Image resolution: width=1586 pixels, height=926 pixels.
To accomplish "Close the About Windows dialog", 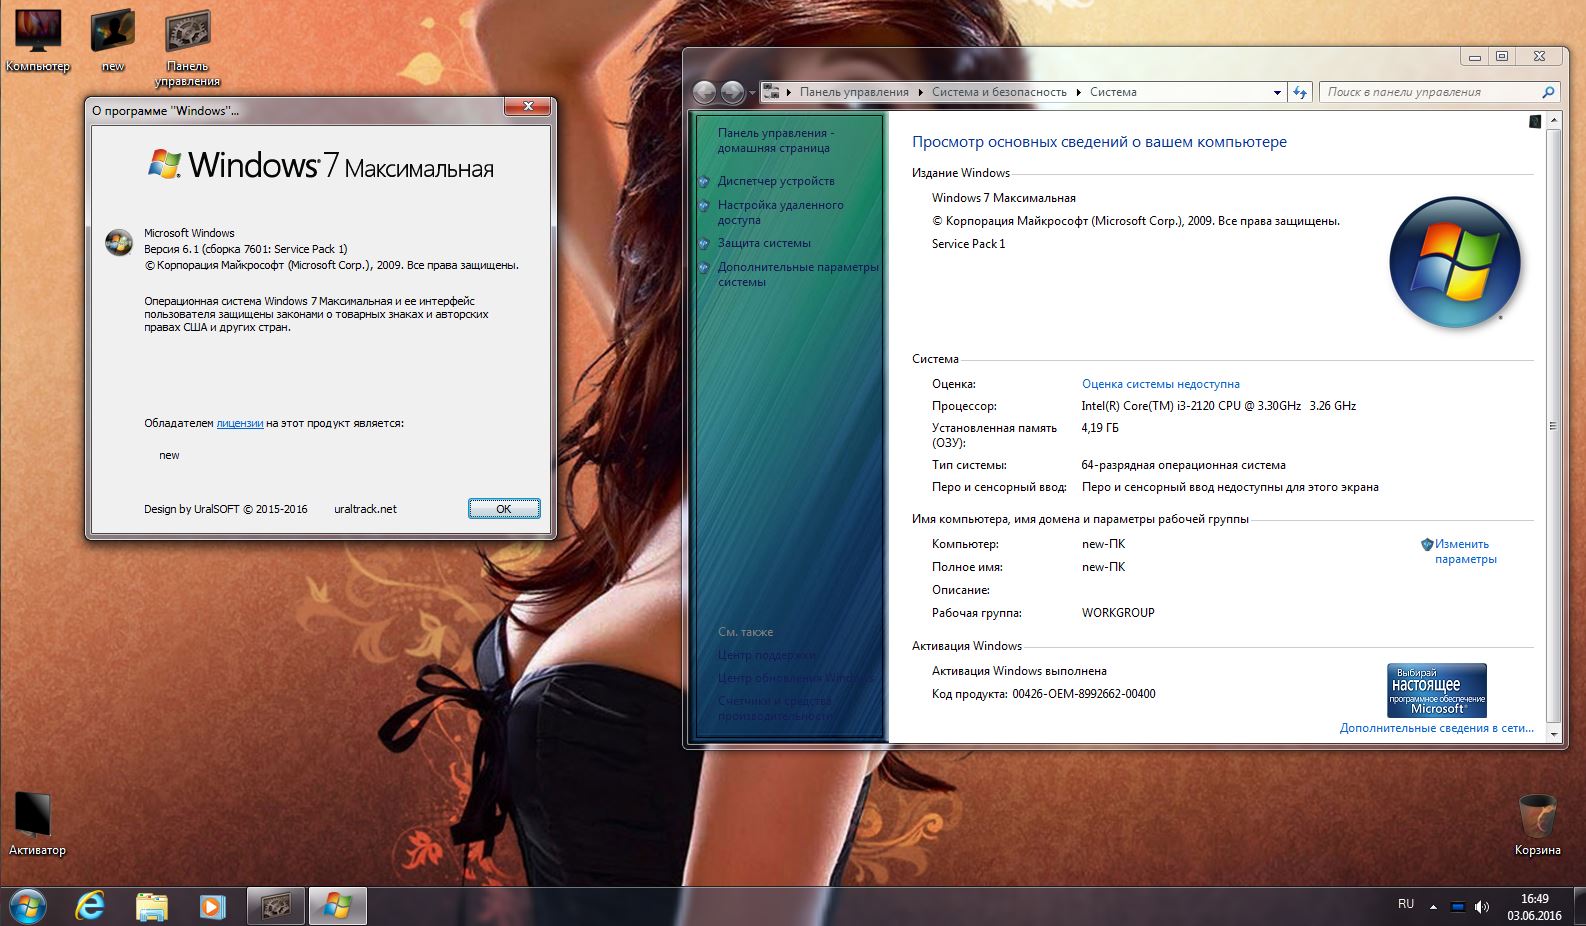I will [x=527, y=106].
